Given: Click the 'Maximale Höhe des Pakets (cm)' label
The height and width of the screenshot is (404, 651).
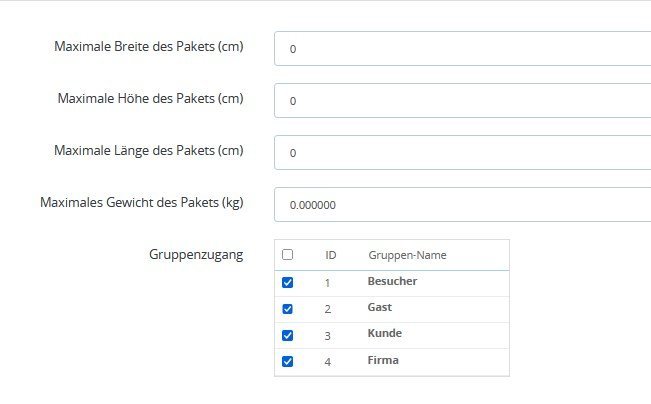Looking at the screenshot, I should click(150, 98).
